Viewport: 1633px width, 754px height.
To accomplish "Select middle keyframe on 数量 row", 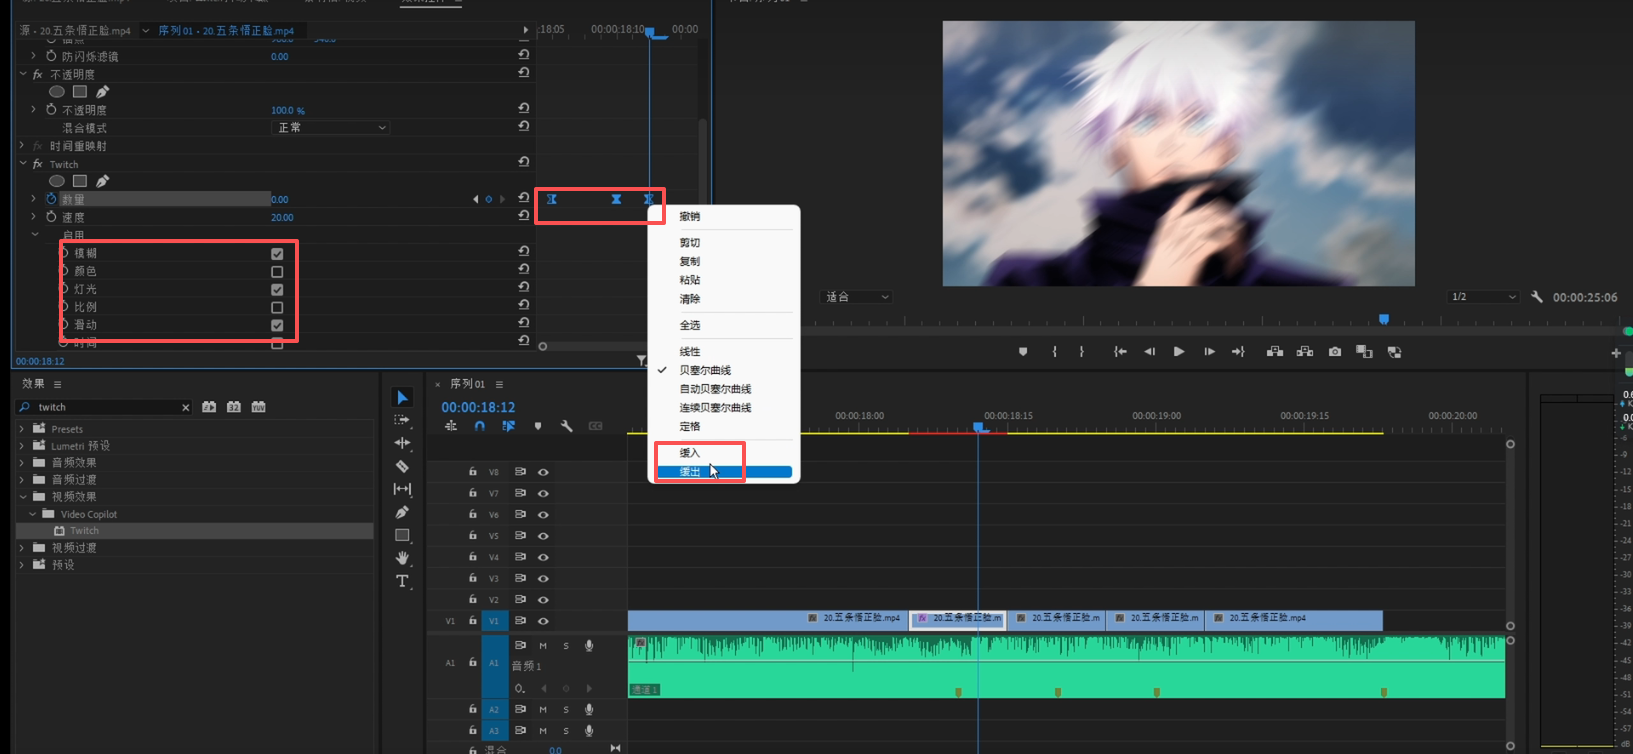I will coord(616,199).
